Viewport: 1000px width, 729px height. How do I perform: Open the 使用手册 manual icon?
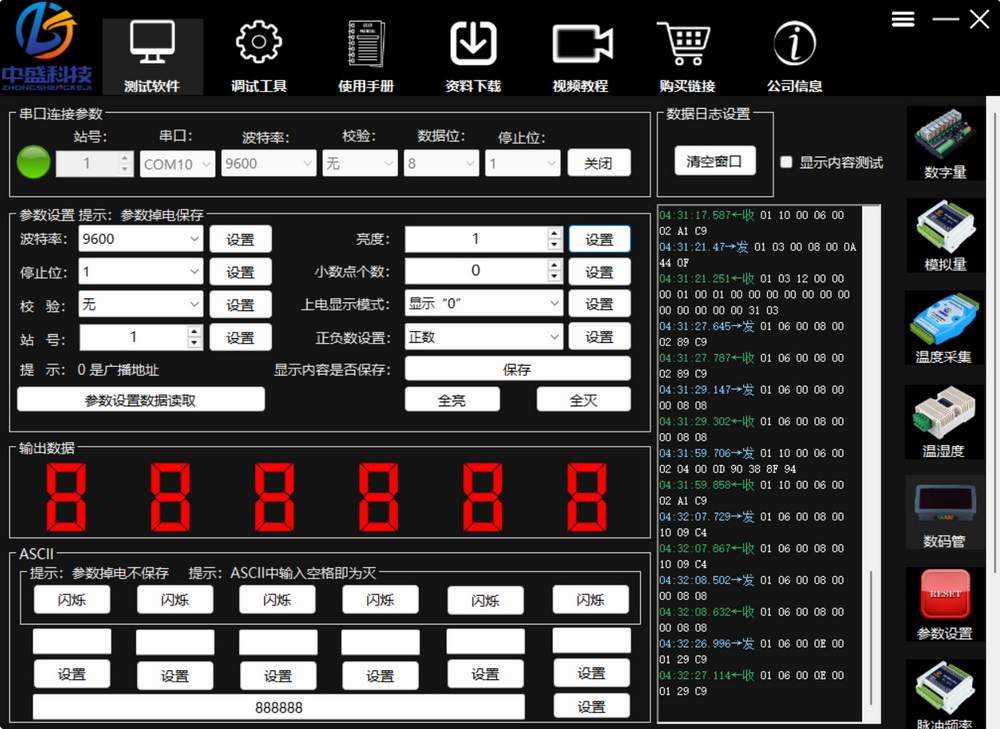point(365,45)
